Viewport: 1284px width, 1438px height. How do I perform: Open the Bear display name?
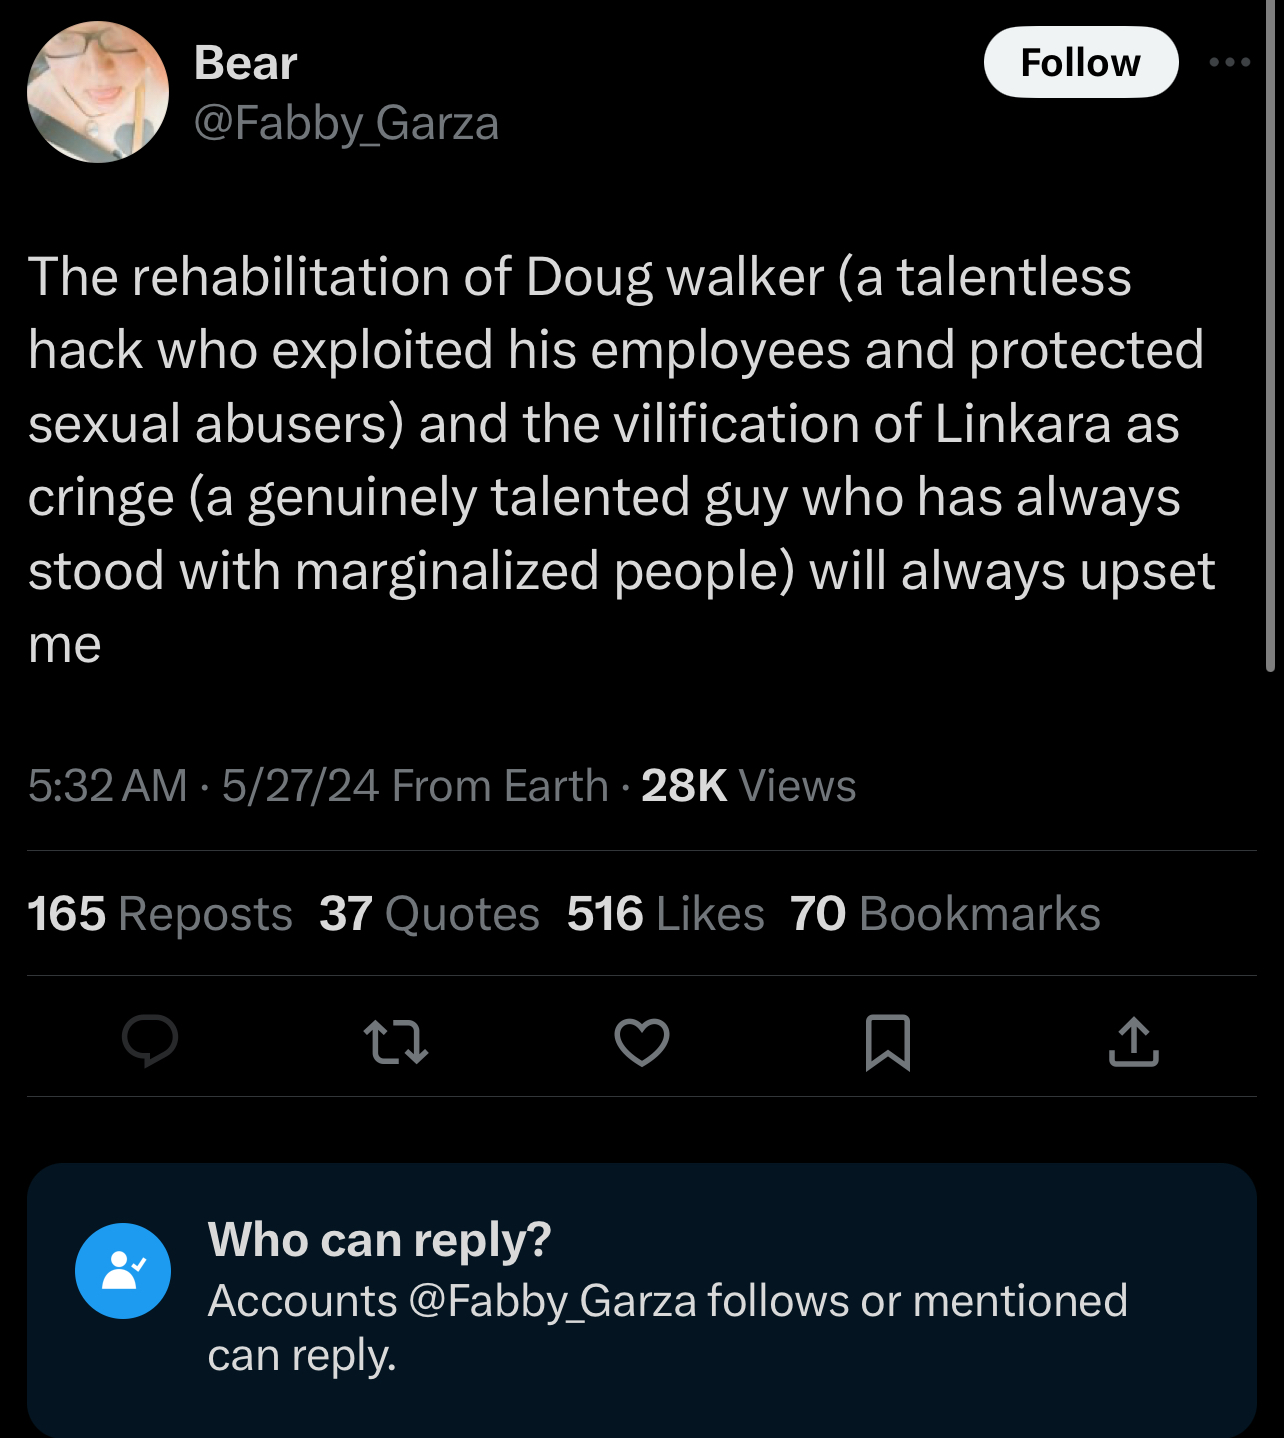(245, 63)
